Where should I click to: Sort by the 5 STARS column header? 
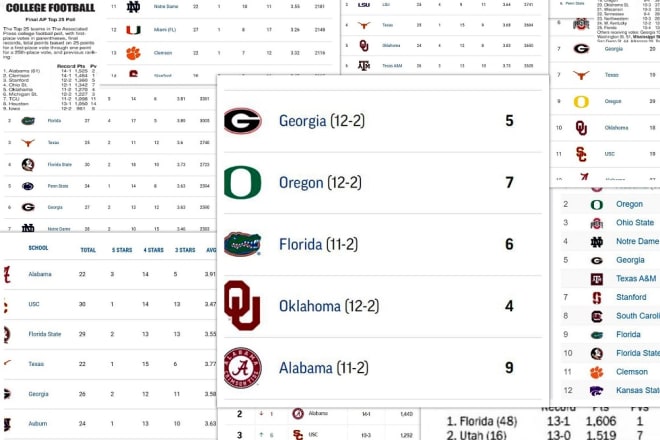(122, 250)
